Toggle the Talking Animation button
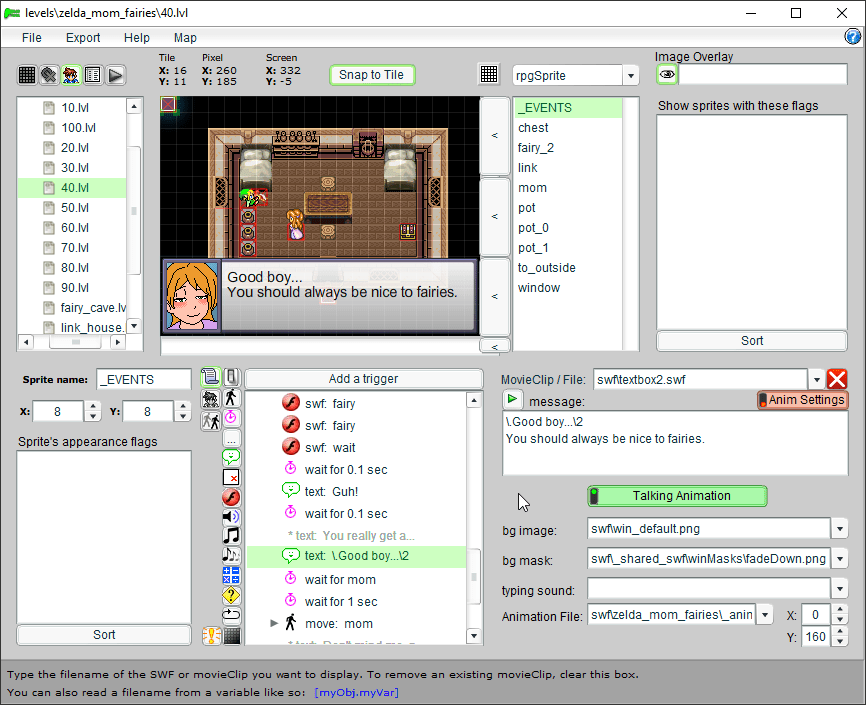This screenshot has width=866, height=705. [x=677, y=496]
